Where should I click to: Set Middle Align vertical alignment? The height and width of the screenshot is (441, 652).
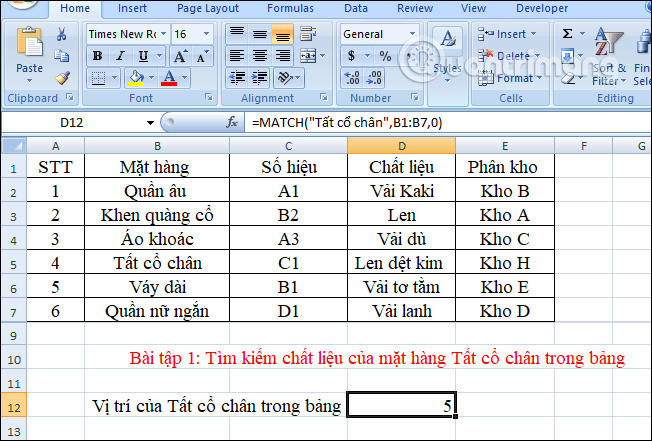pyautogui.click(x=260, y=34)
